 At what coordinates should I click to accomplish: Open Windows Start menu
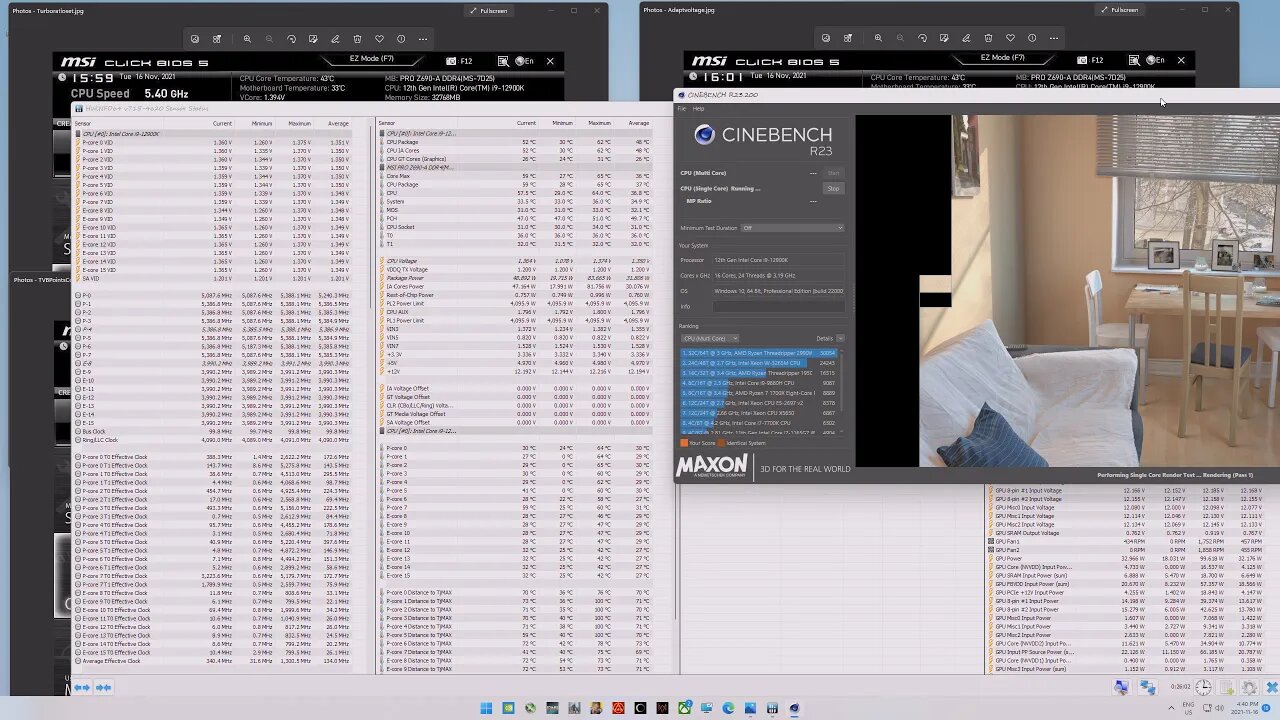486,708
